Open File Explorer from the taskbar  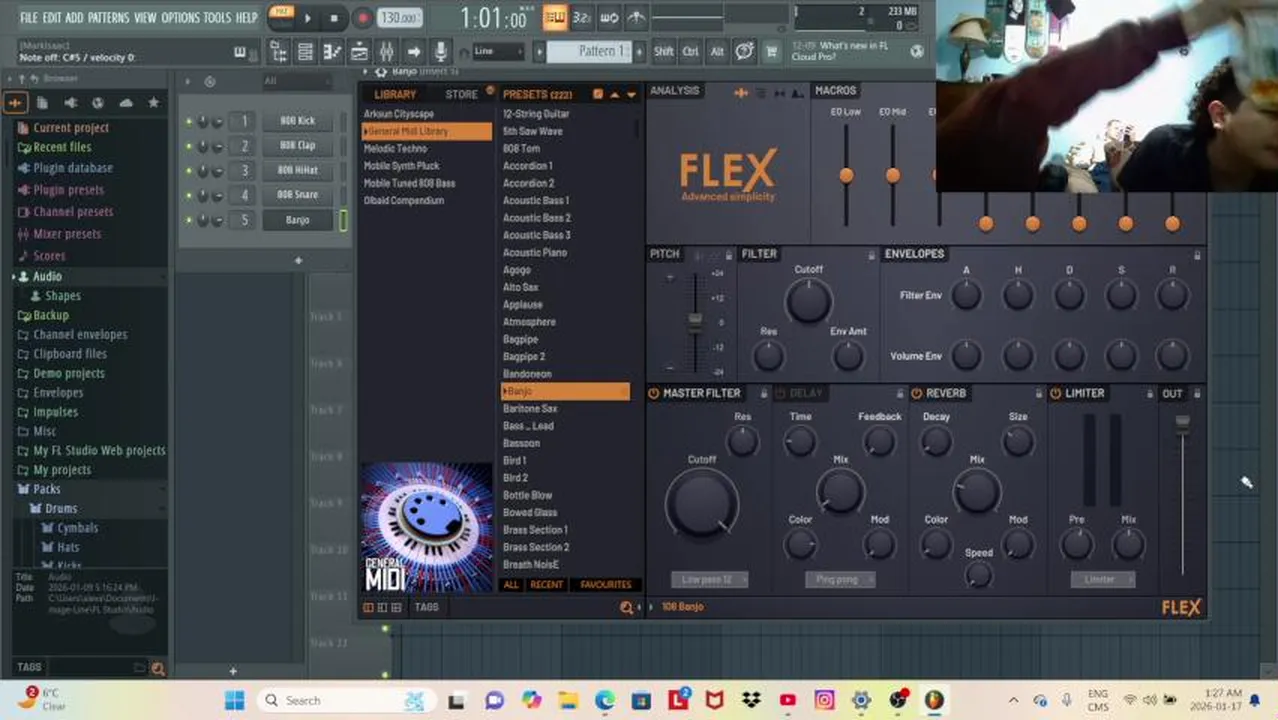[x=568, y=700]
